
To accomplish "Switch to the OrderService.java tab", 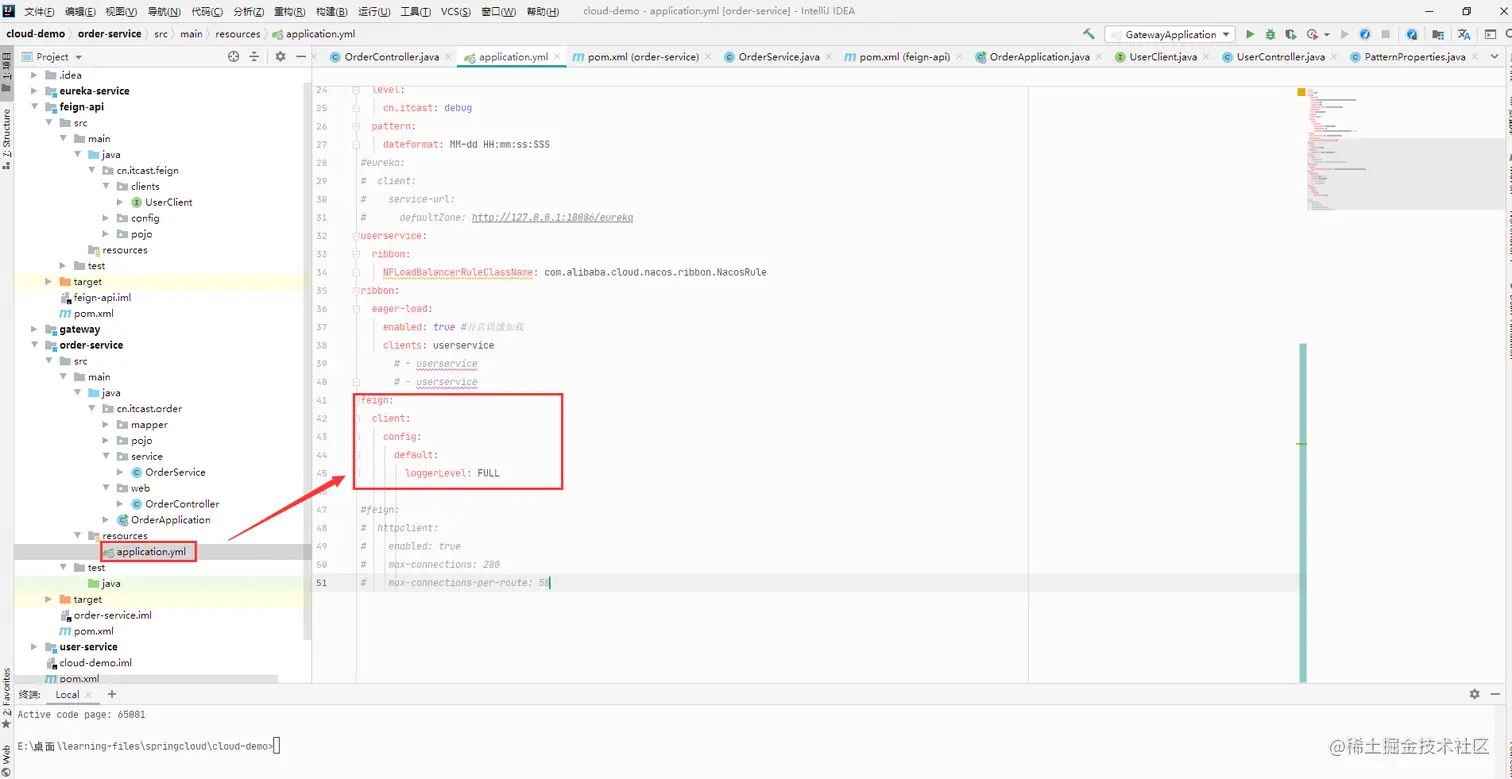I will 779,57.
